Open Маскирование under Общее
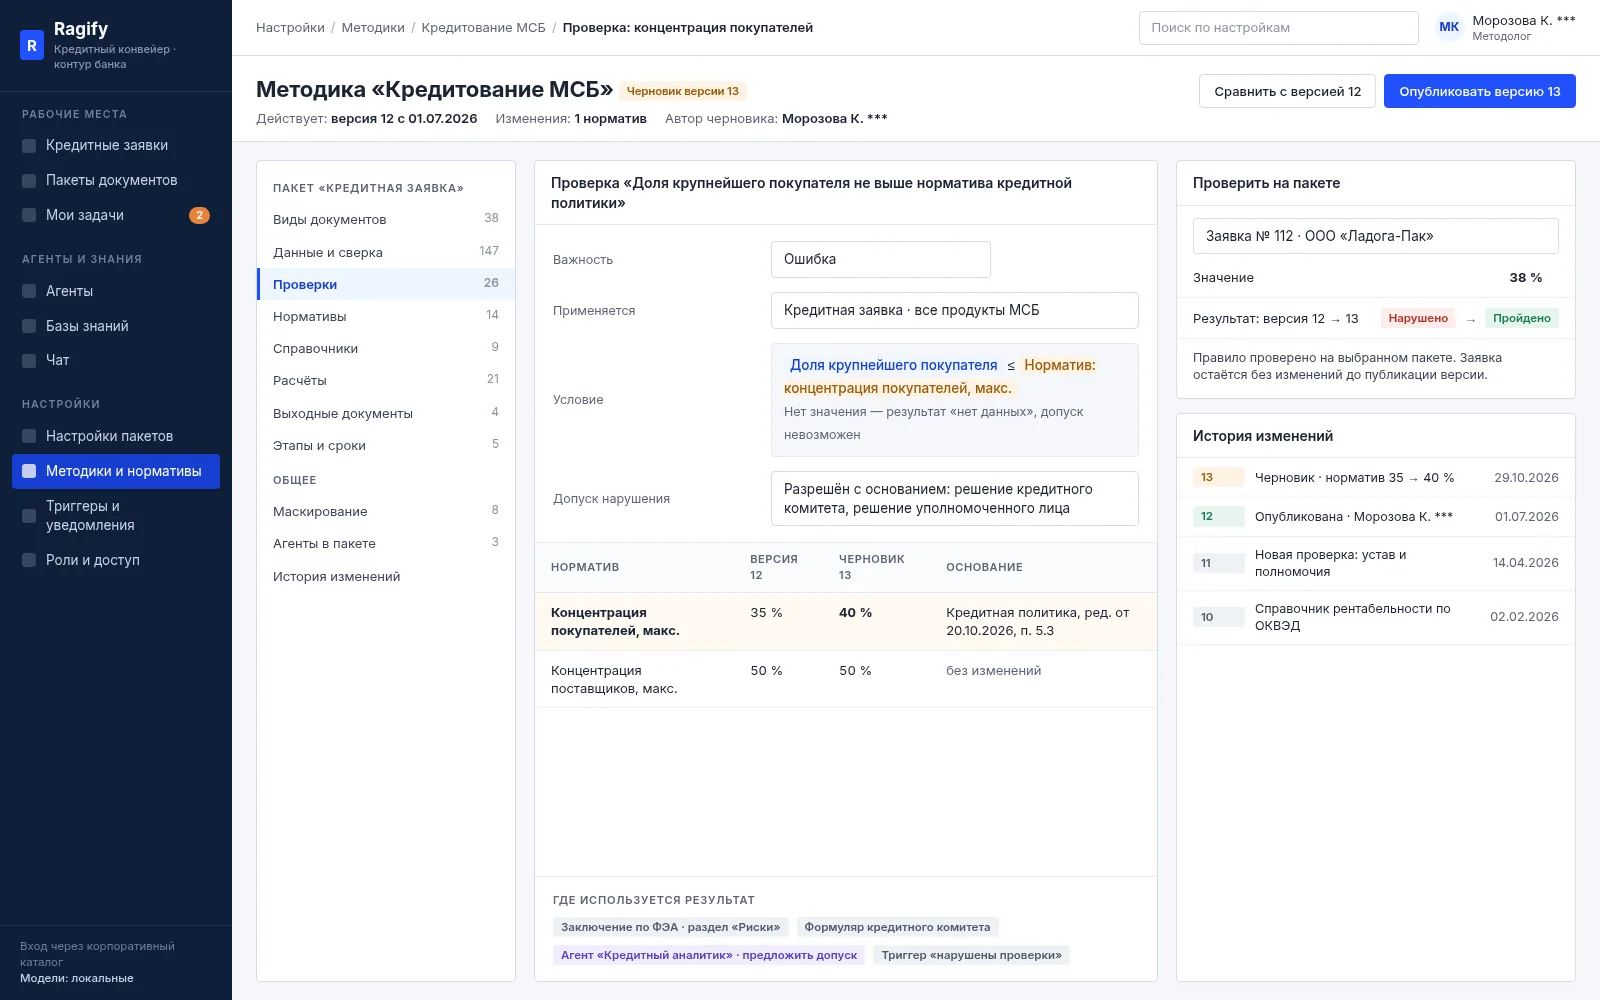Image resolution: width=1600 pixels, height=1000 pixels. tap(386, 511)
